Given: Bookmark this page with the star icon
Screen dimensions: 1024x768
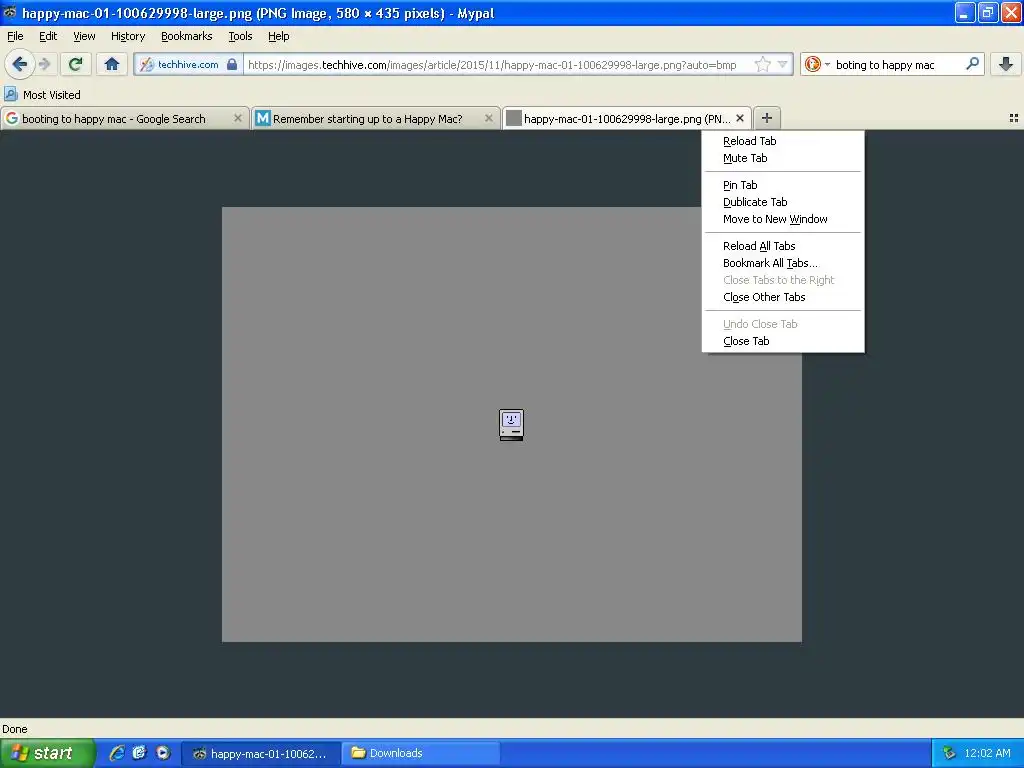Looking at the screenshot, I should 762,64.
